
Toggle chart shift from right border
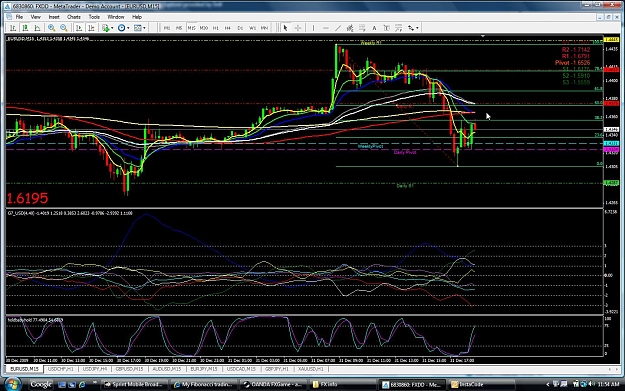91,28
